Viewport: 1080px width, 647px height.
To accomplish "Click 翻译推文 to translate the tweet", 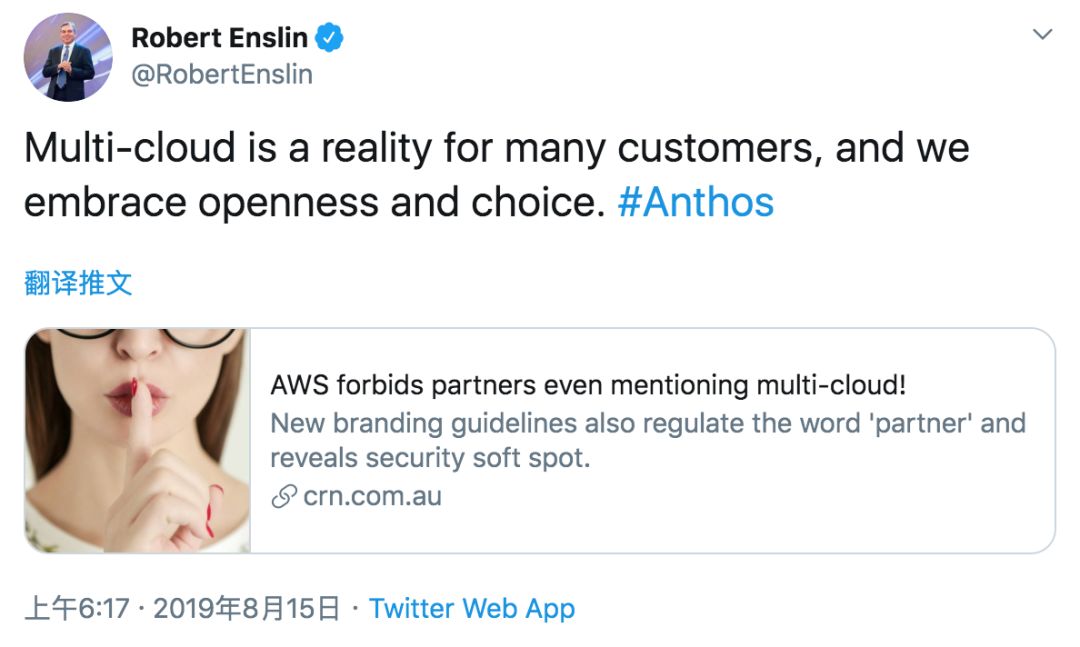I will 78,283.
